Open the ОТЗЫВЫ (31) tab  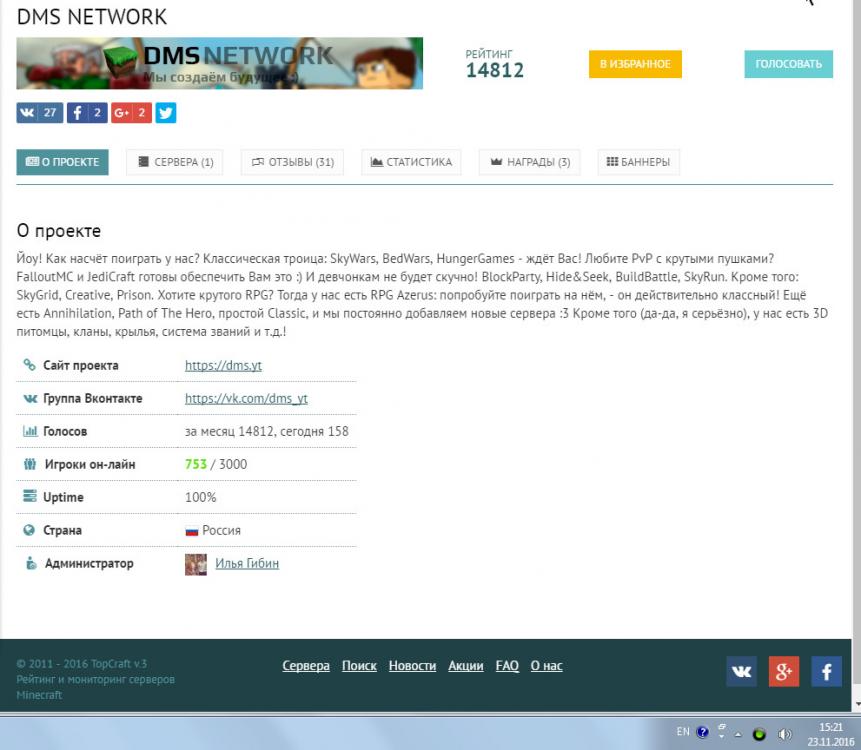coord(292,162)
